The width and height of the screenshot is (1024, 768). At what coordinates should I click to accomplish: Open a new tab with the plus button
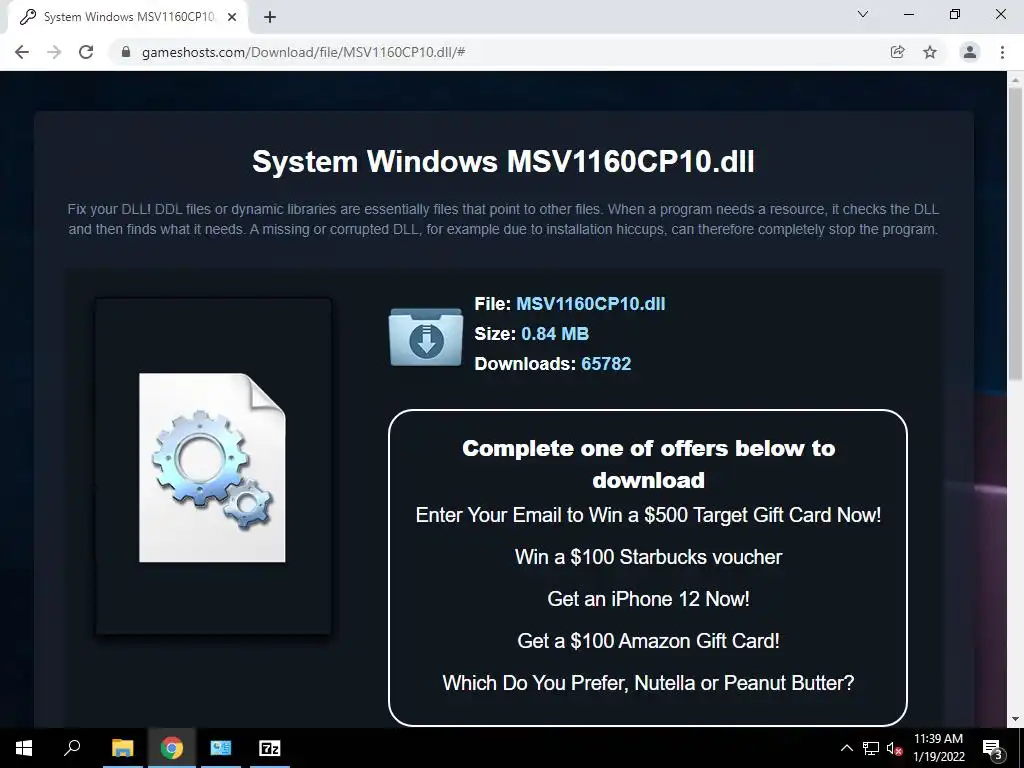[270, 17]
